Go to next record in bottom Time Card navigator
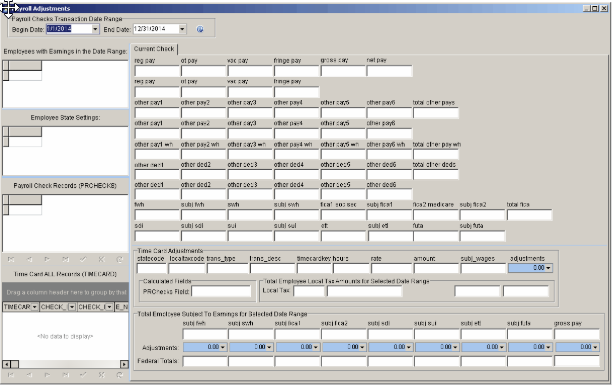Screen dimensions: 612x386 47,375
